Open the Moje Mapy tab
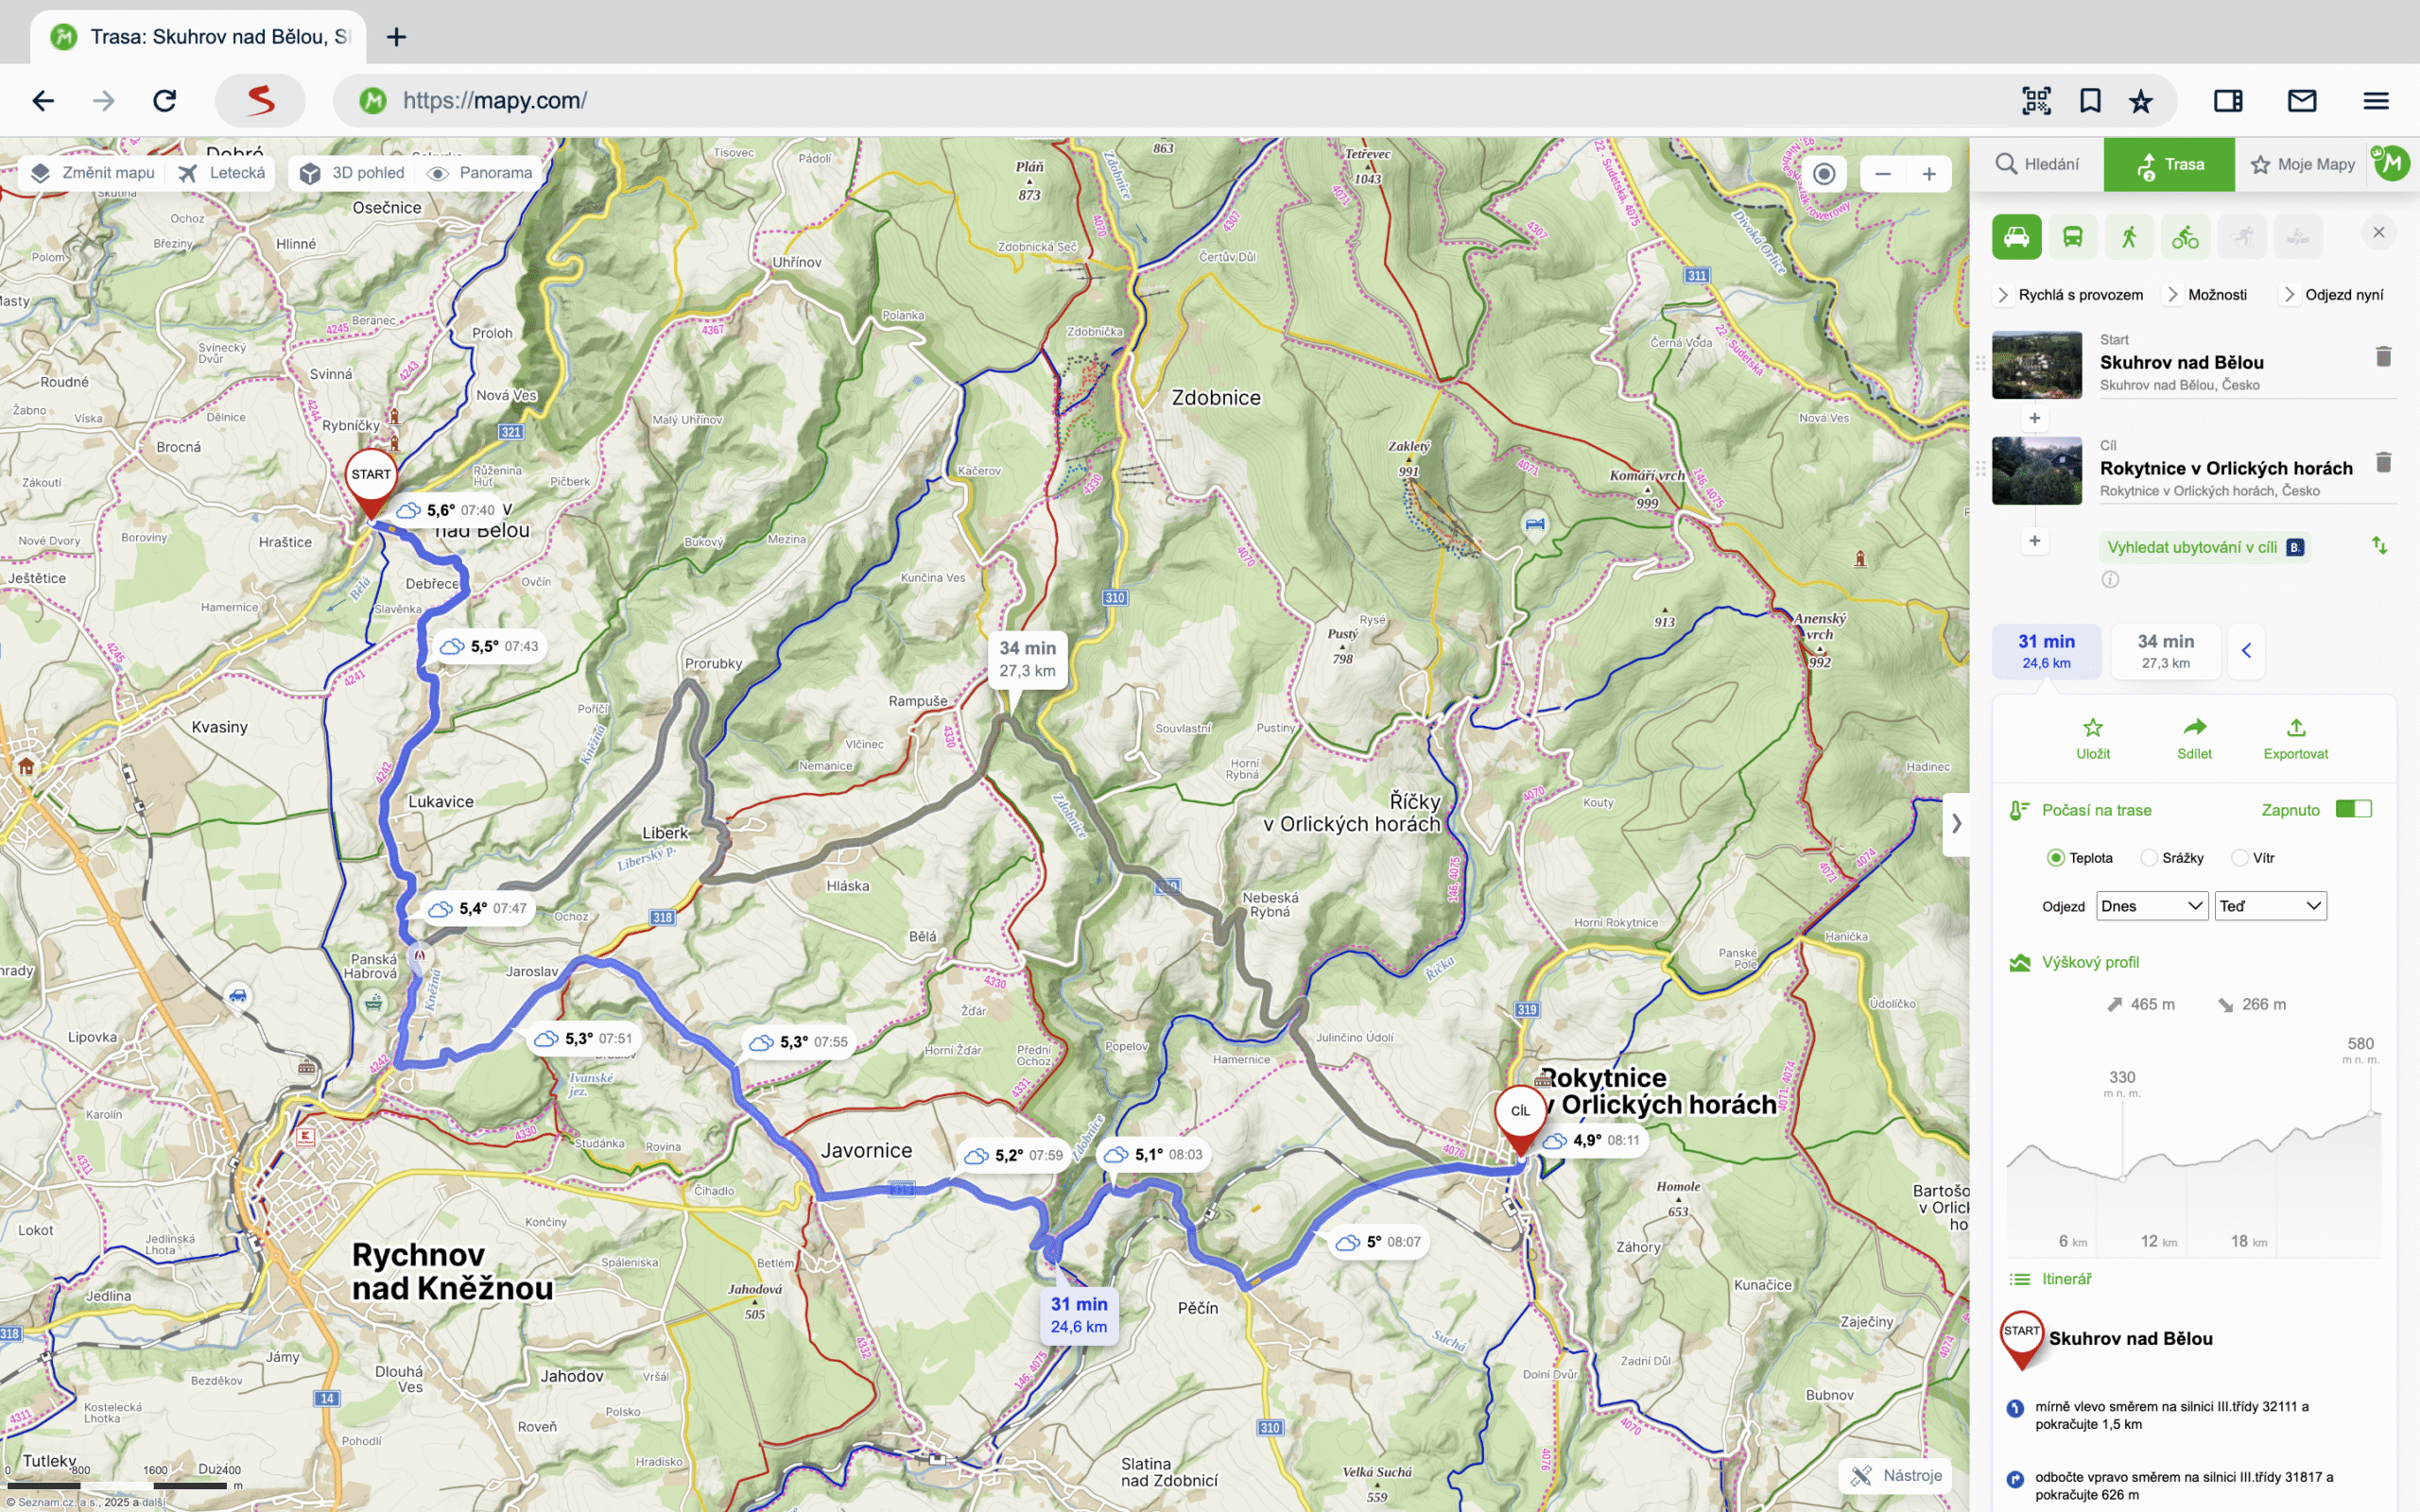 [2302, 164]
